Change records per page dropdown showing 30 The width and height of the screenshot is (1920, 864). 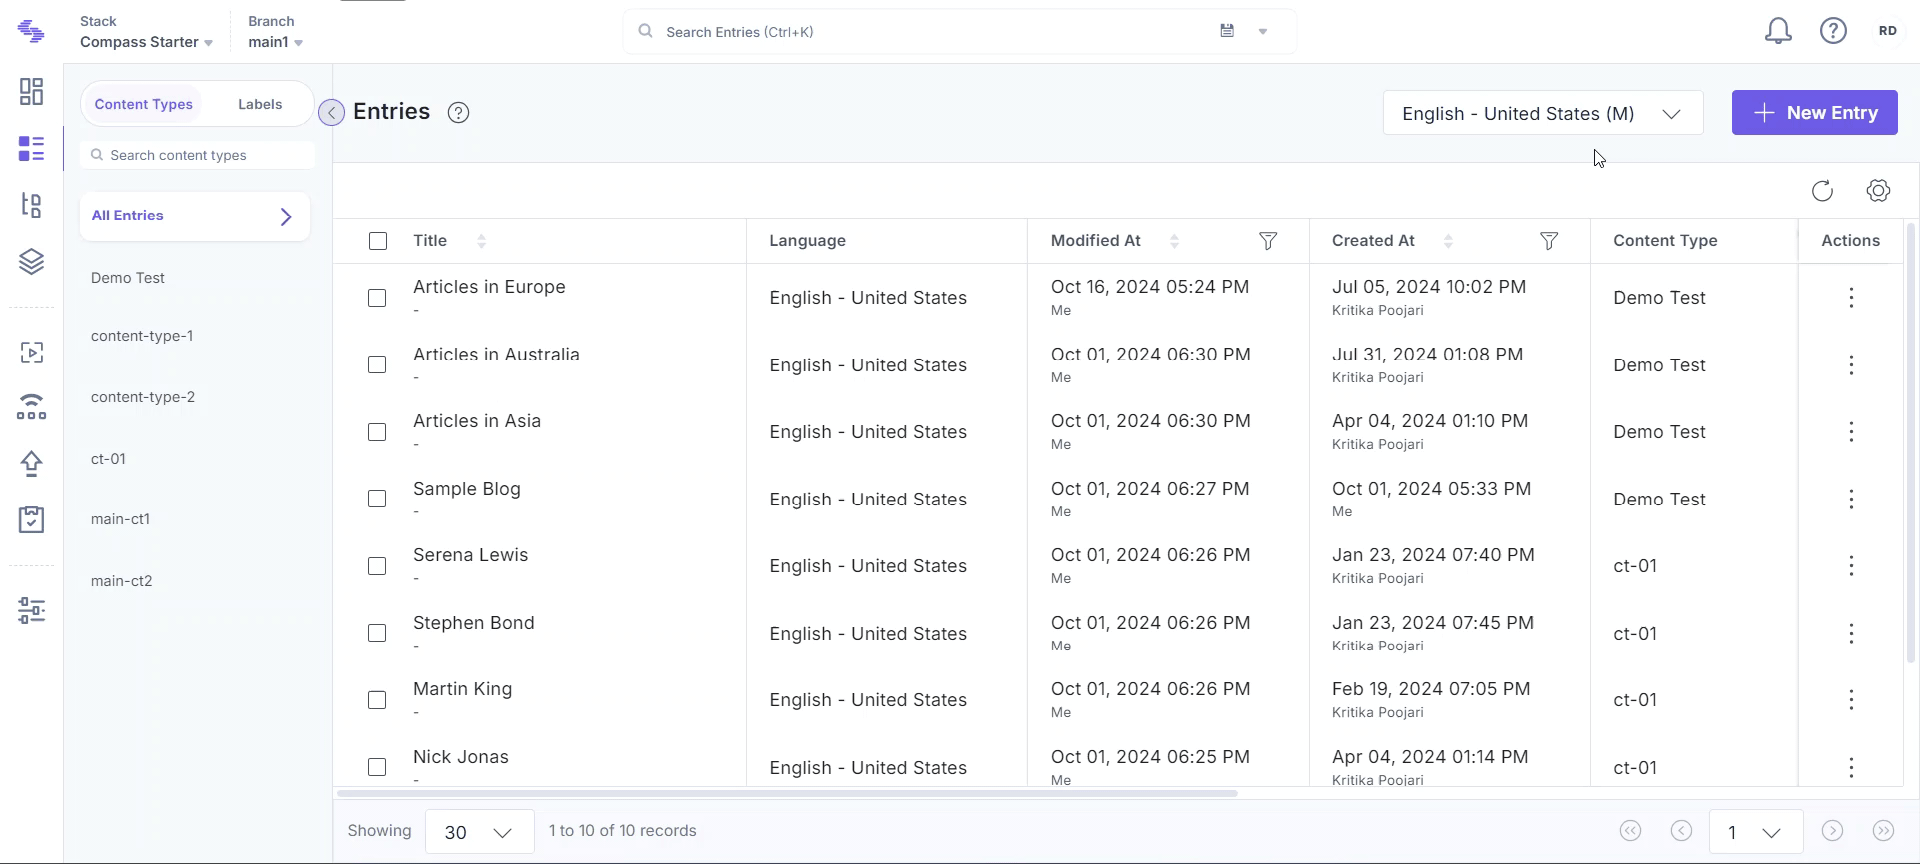480,832
